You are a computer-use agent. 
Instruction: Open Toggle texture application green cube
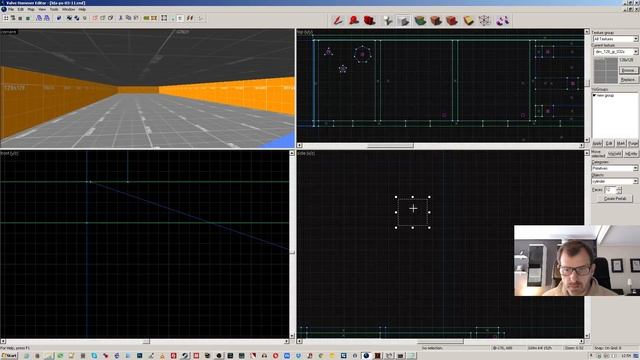pos(420,20)
